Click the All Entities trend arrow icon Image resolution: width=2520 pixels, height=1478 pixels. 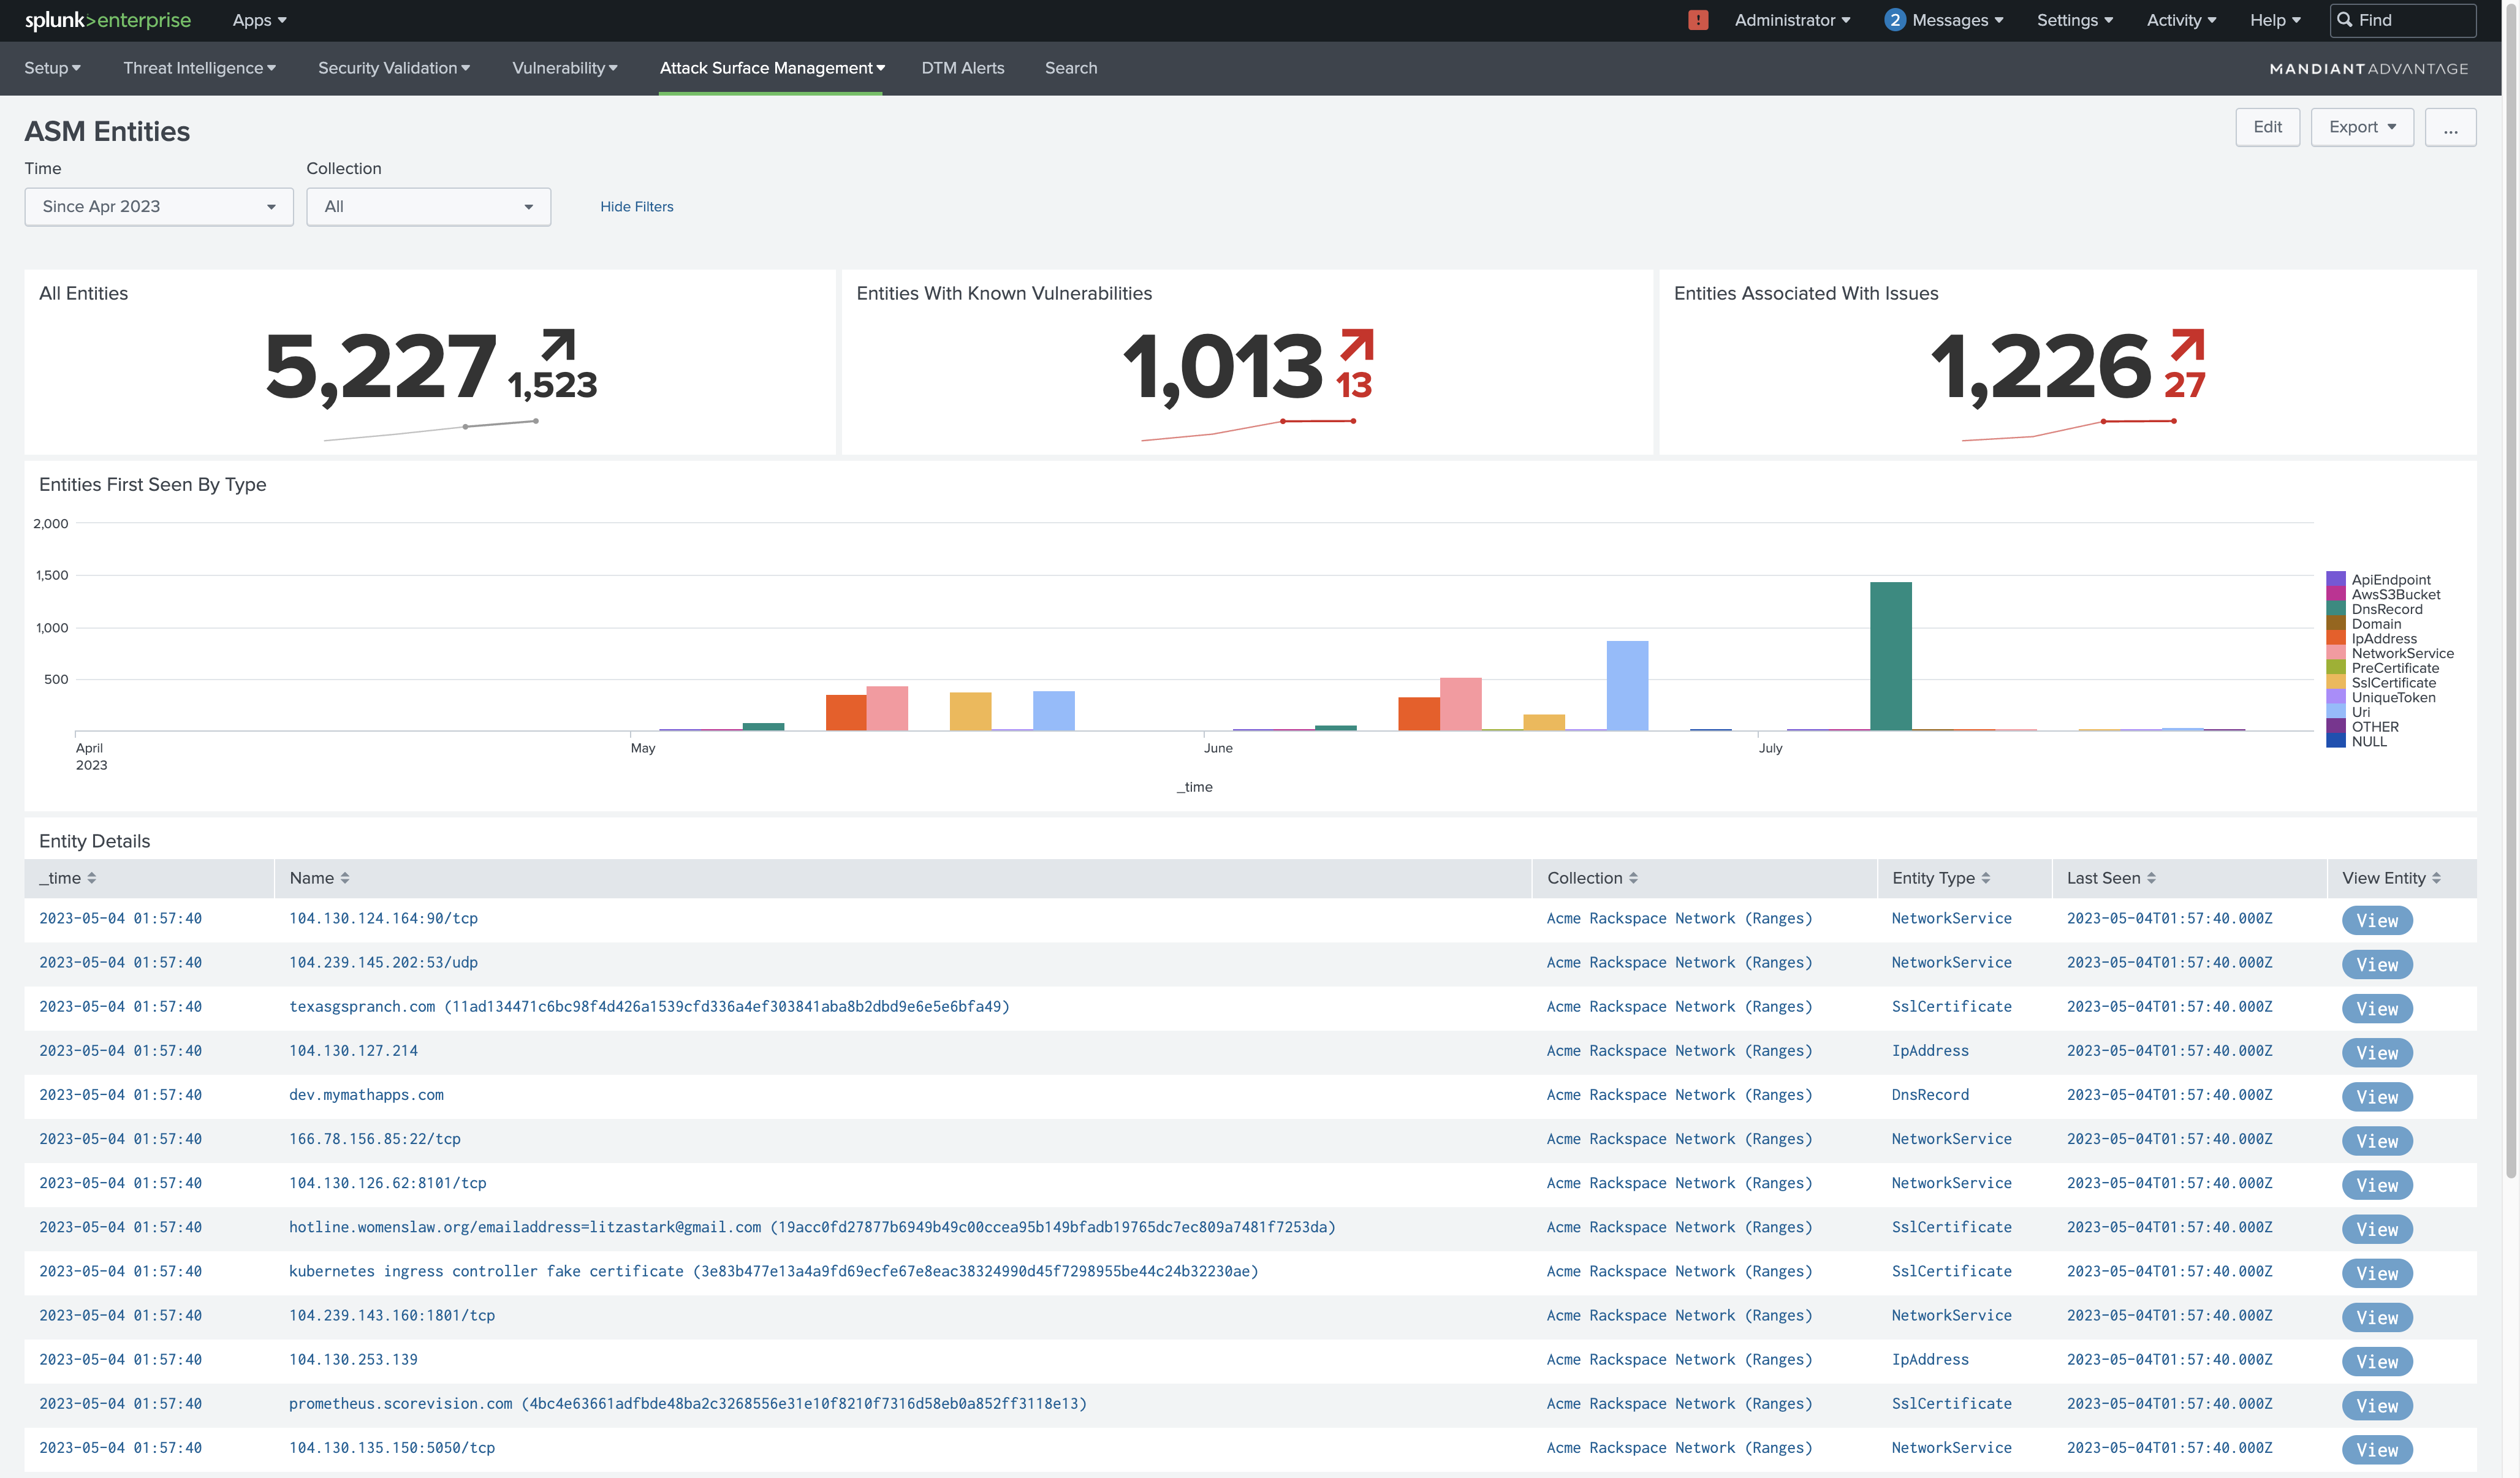[x=558, y=344]
